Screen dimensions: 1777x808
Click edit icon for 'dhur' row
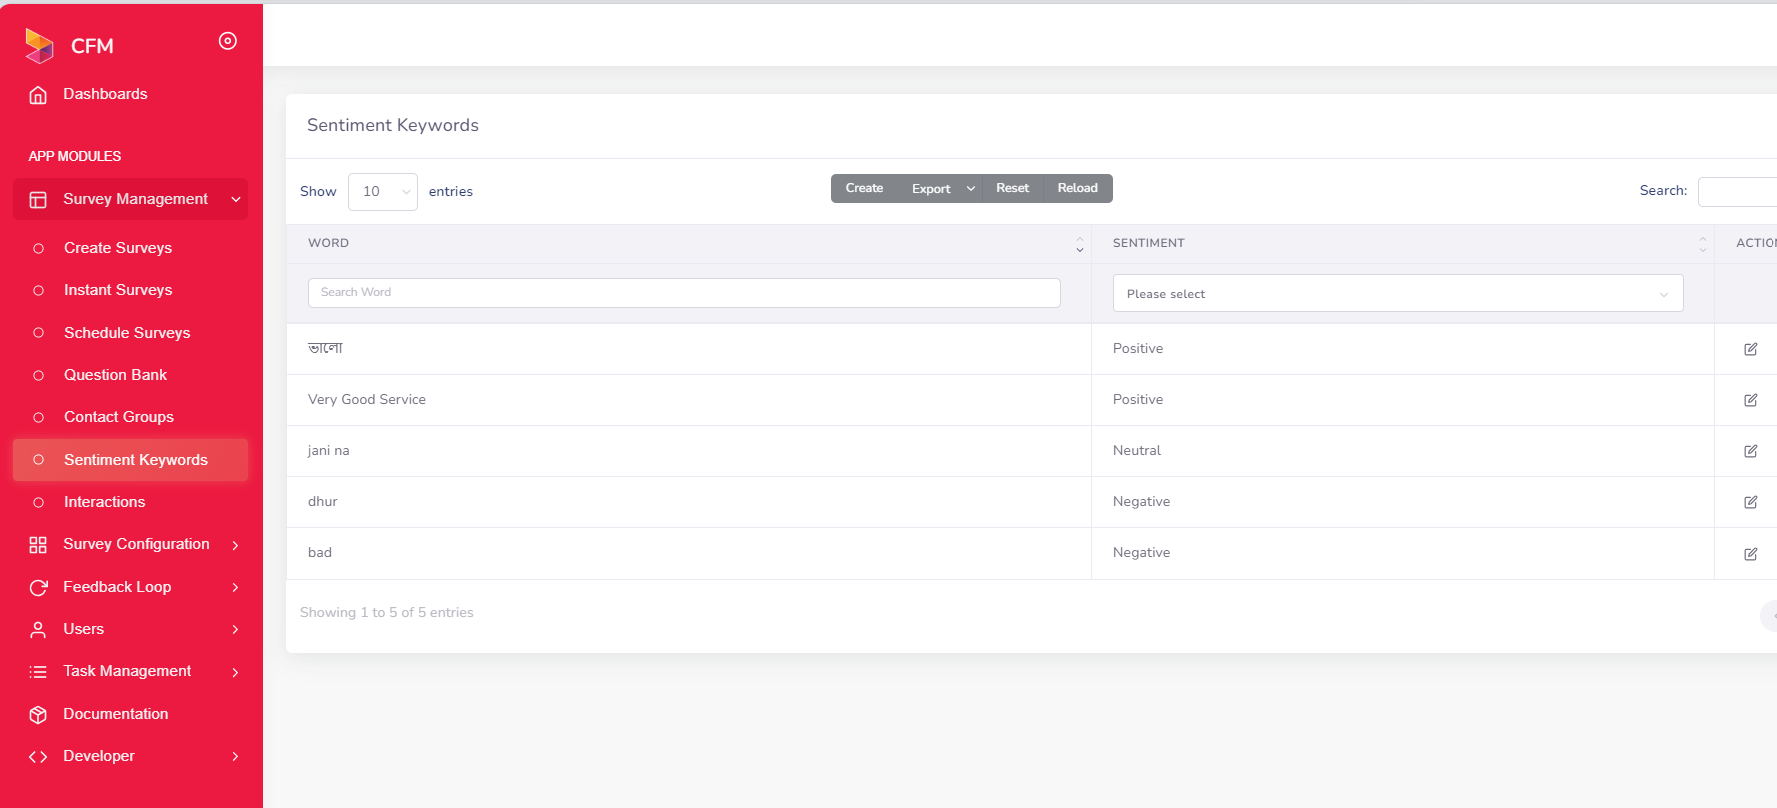(x=1750, y=502)
